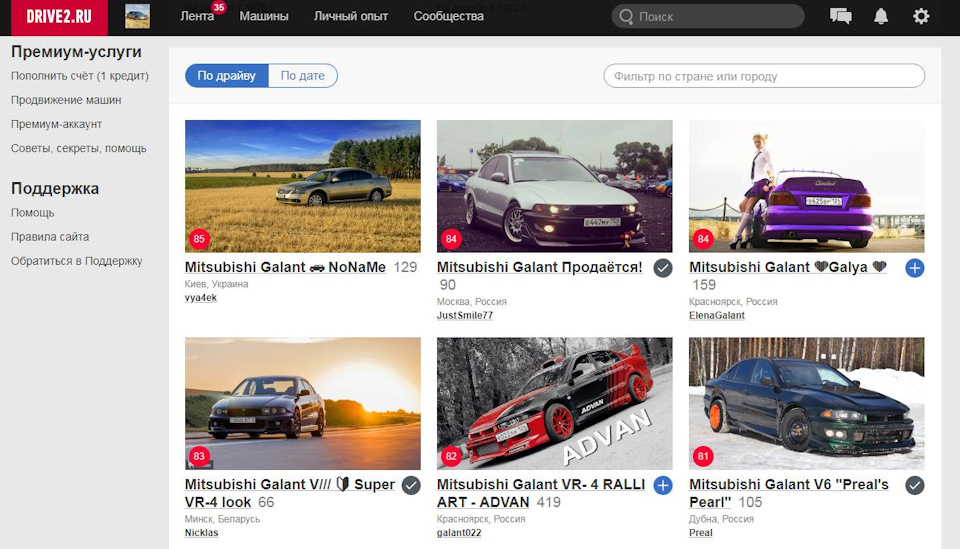Click the 35 notification badge on Лента
960x549 pixels.
click(x=219, y=7)
